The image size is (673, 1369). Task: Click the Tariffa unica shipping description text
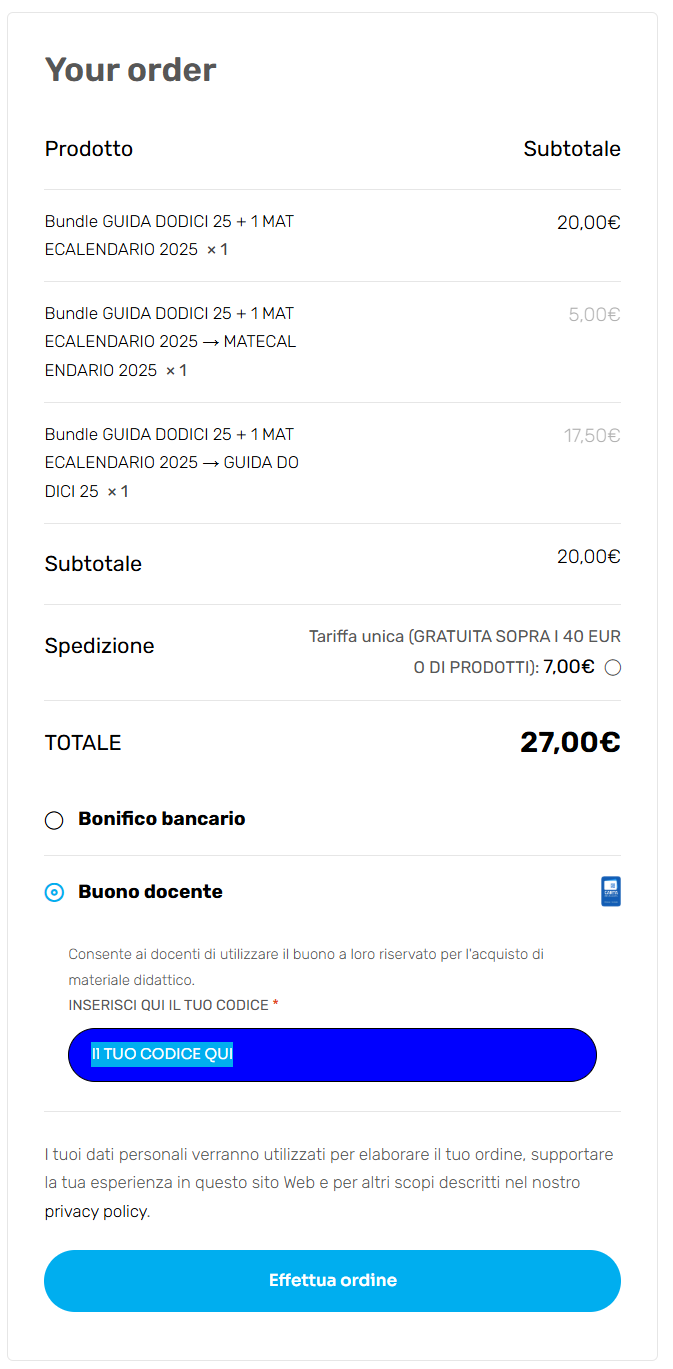464,637
